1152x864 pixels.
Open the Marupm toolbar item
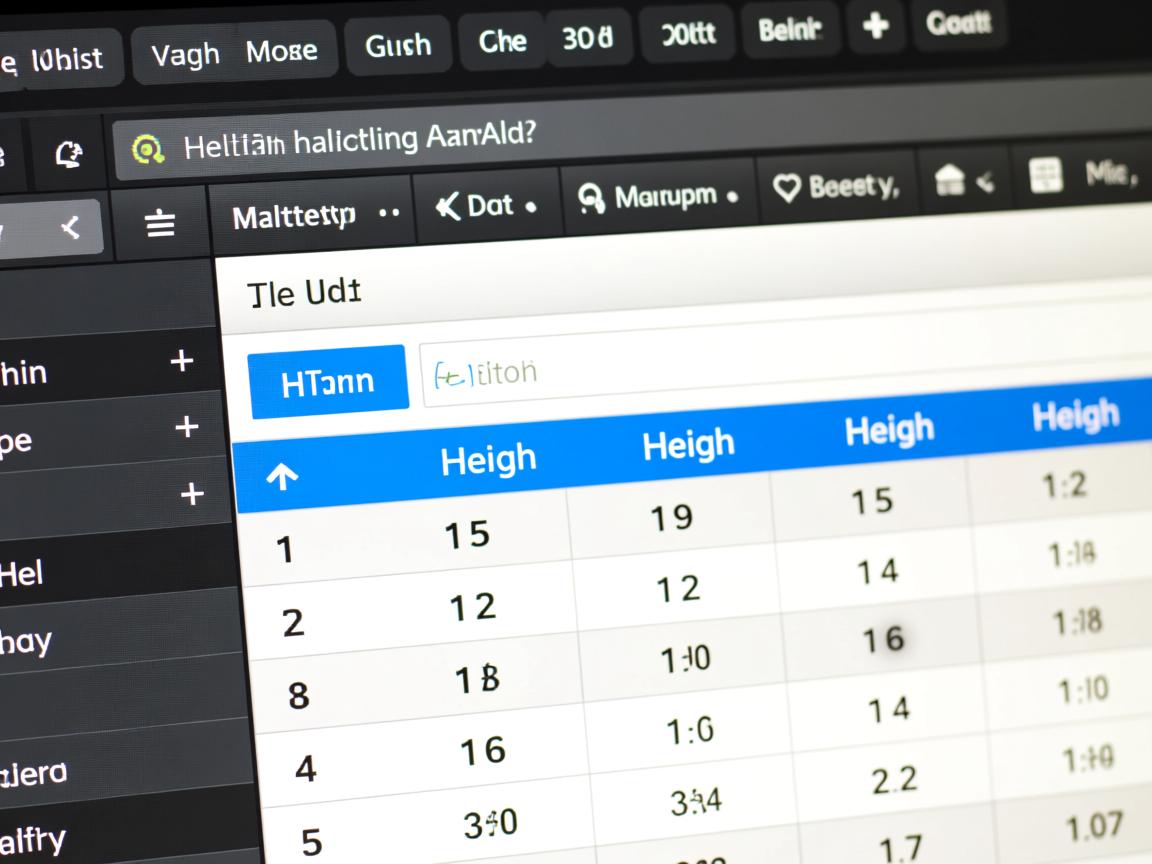point(659,197)
